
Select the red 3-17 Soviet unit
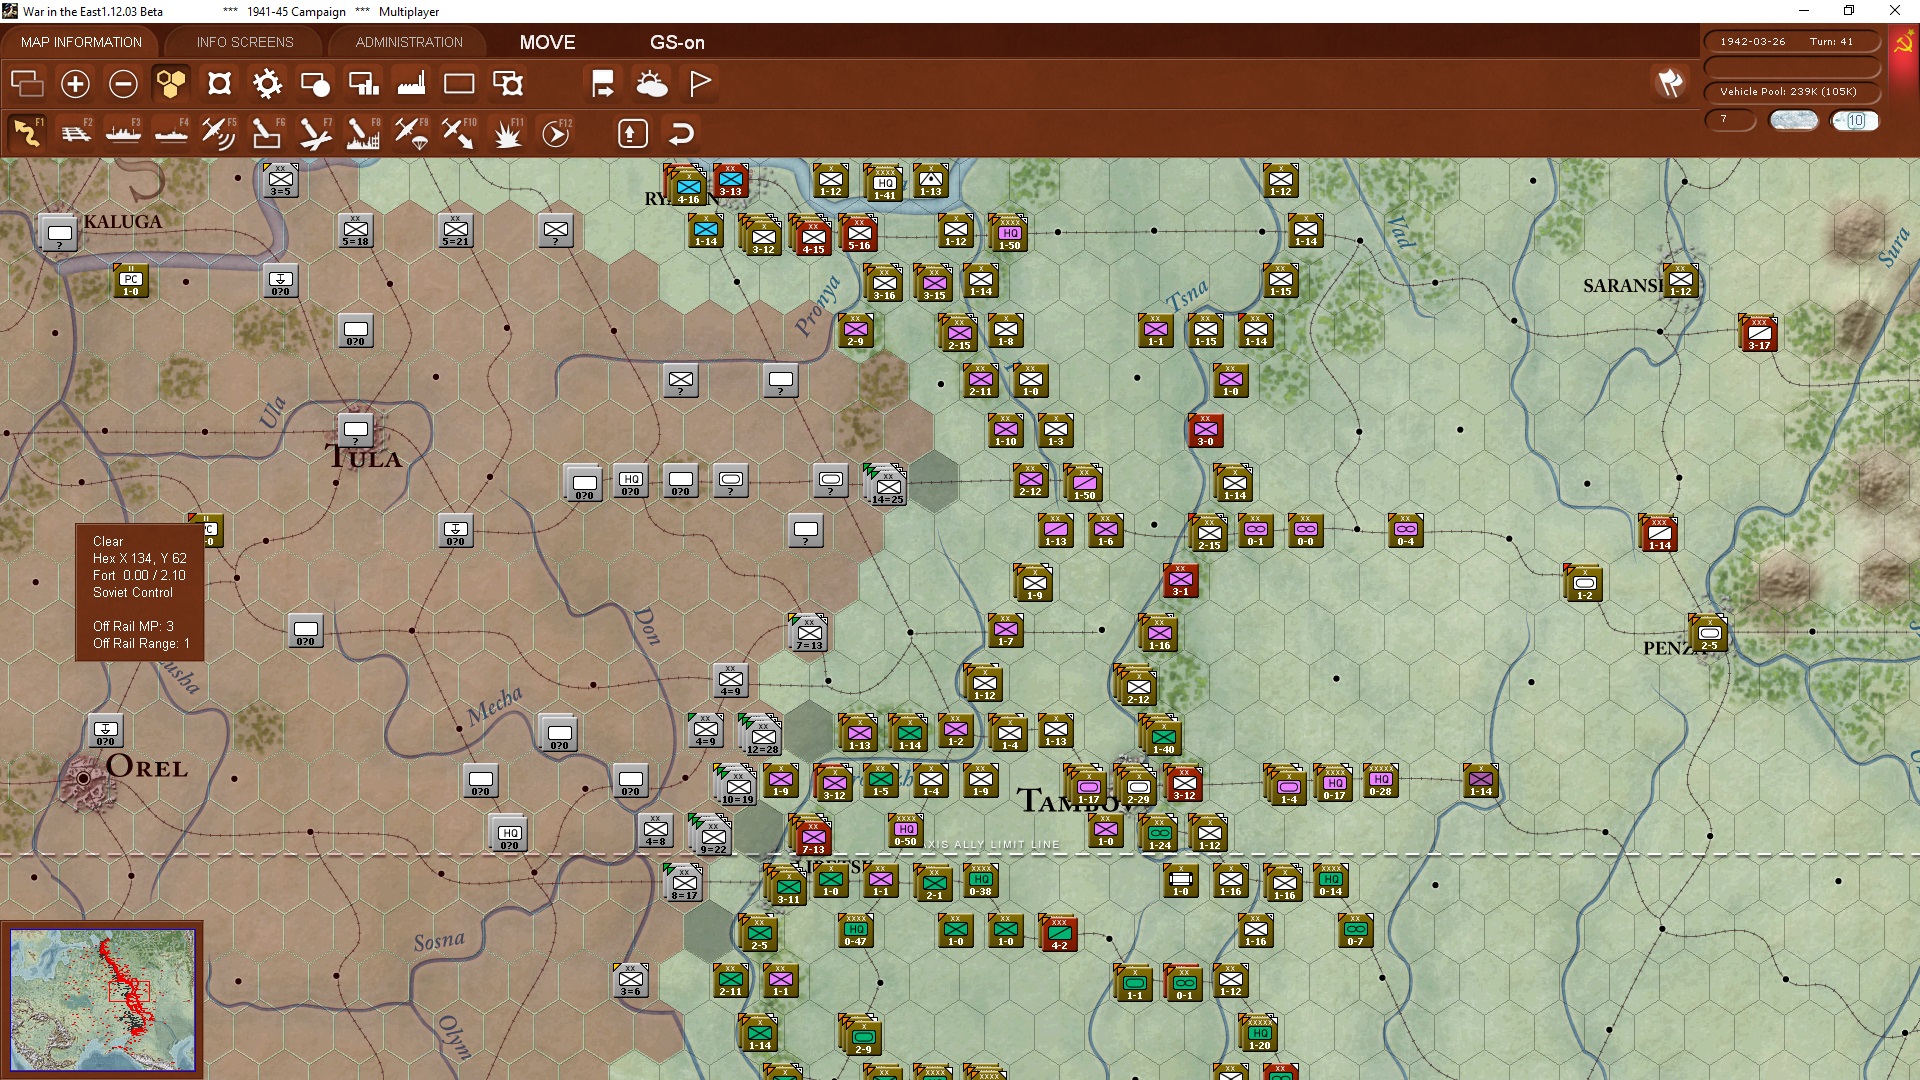click(x=1758, y=333)
